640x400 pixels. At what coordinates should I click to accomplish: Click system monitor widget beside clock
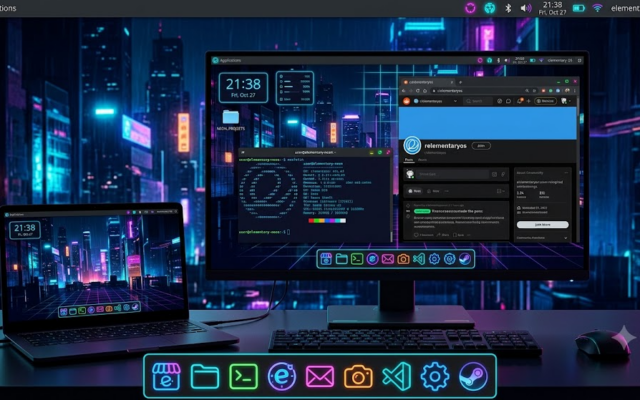(295, 88)
